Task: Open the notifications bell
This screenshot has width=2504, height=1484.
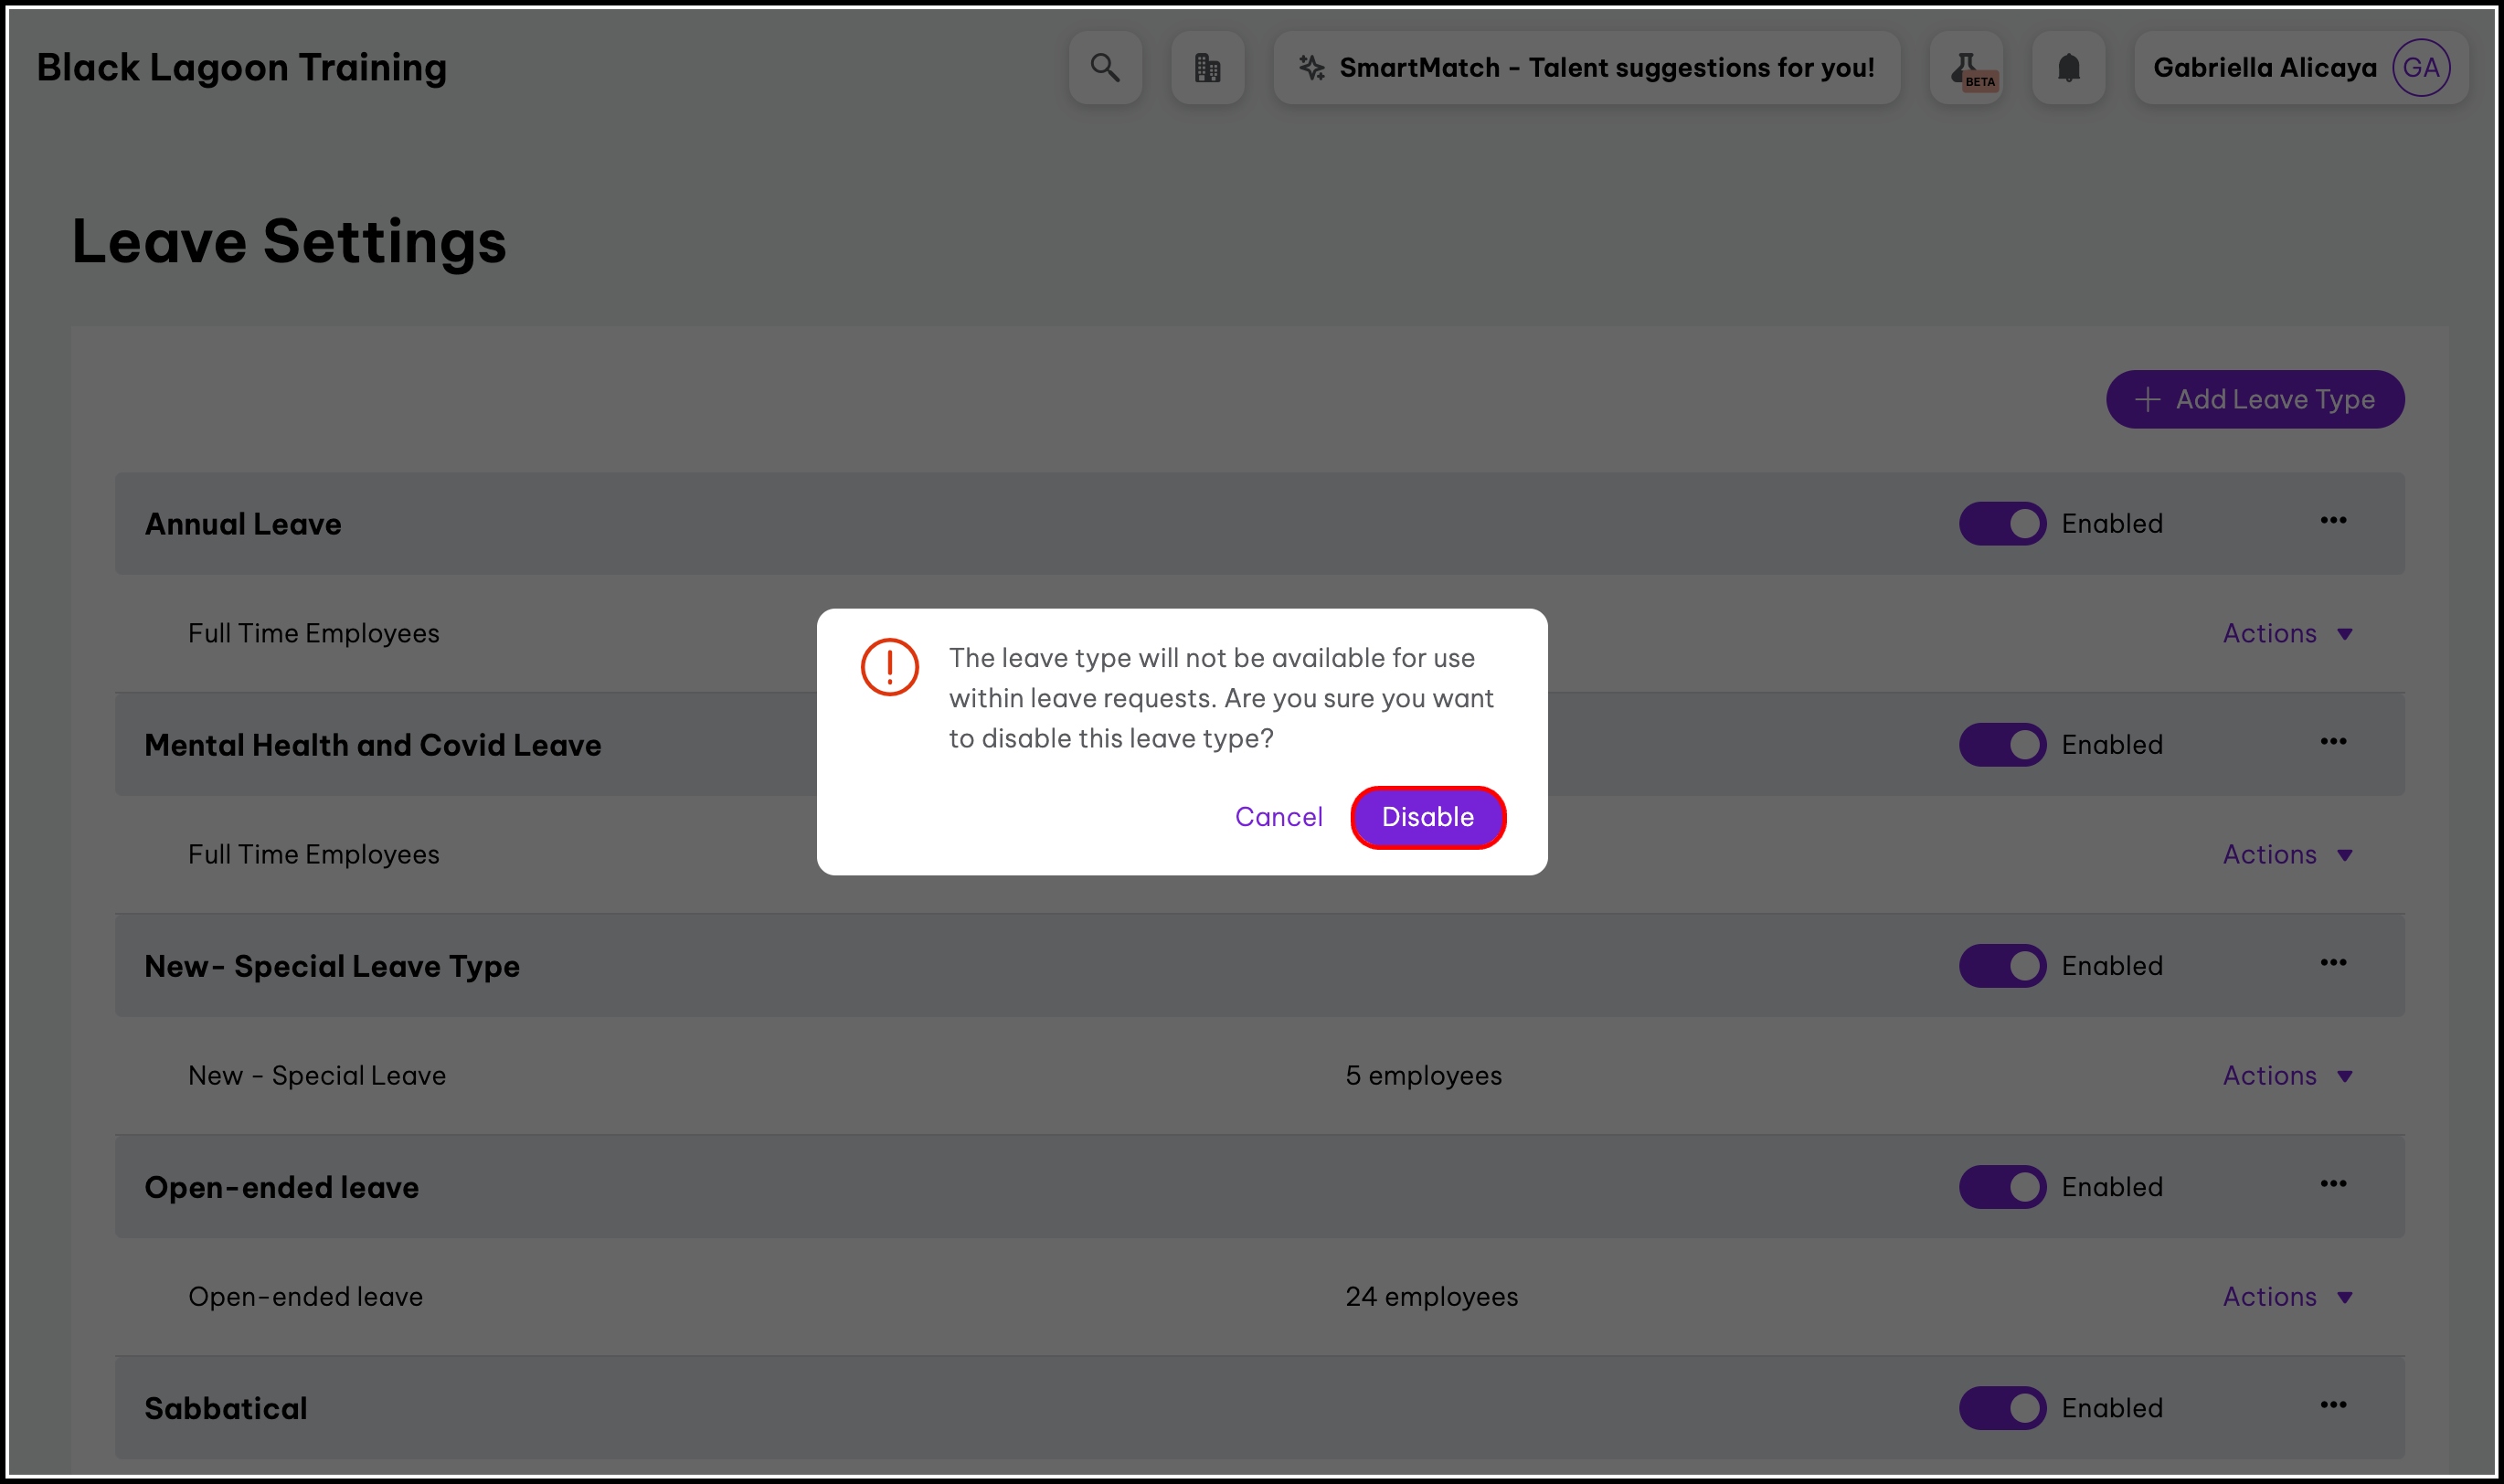Action: pyautogui.click(x=2068, y=68)
